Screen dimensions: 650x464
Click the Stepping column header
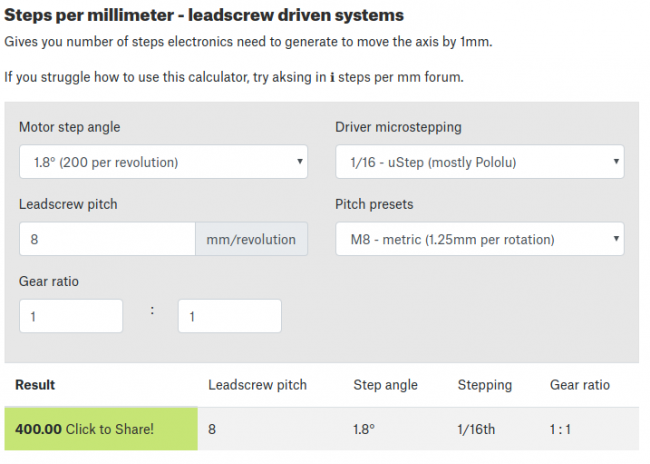pos(485,385)
